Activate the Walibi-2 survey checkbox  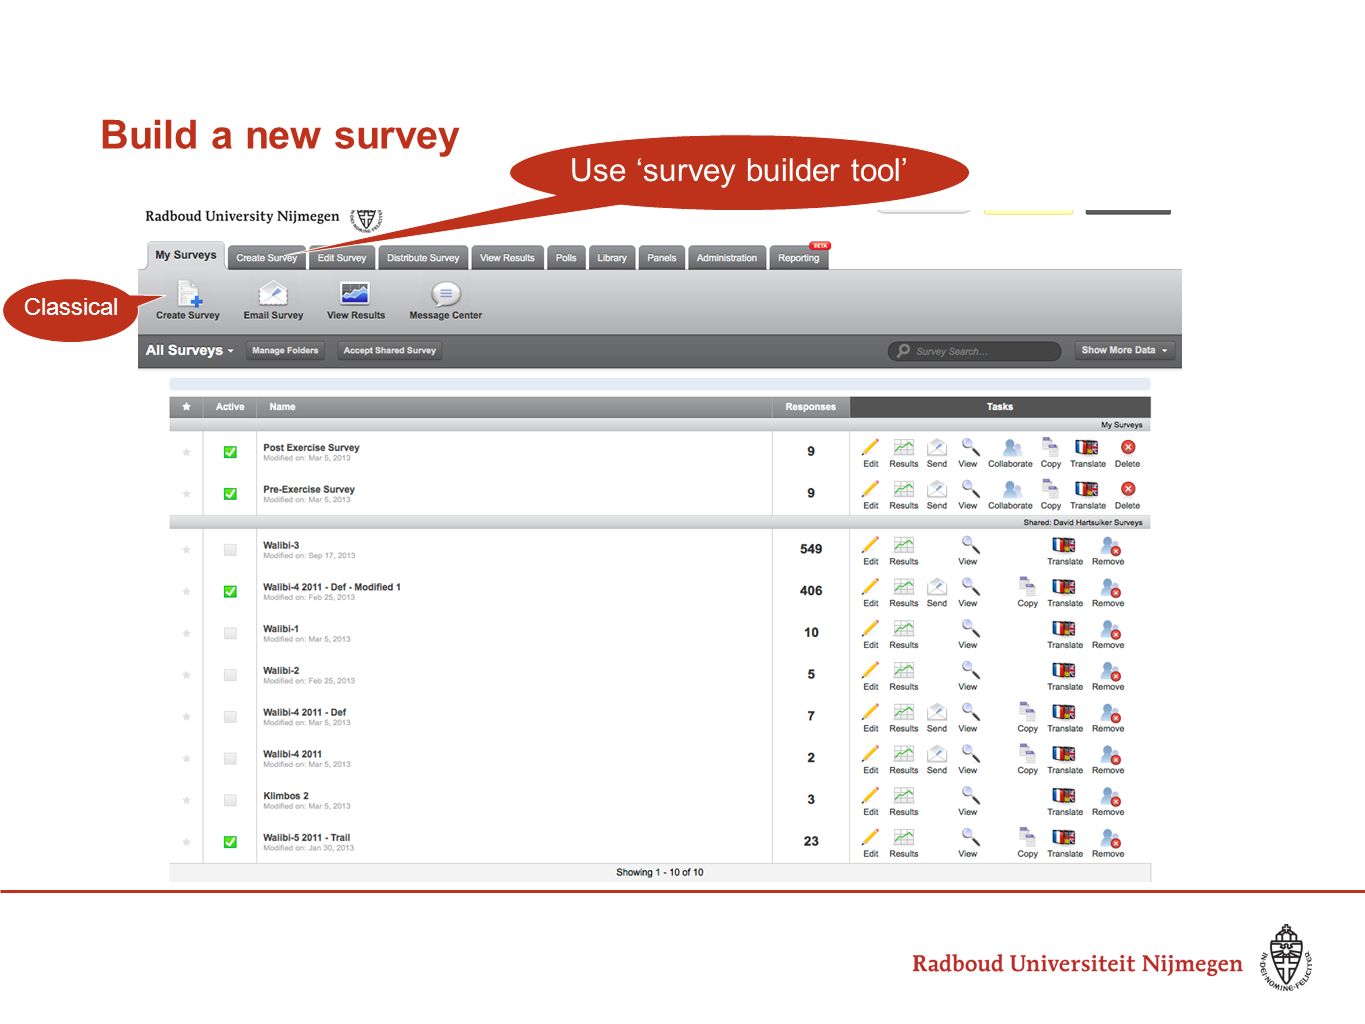point(230,675)
